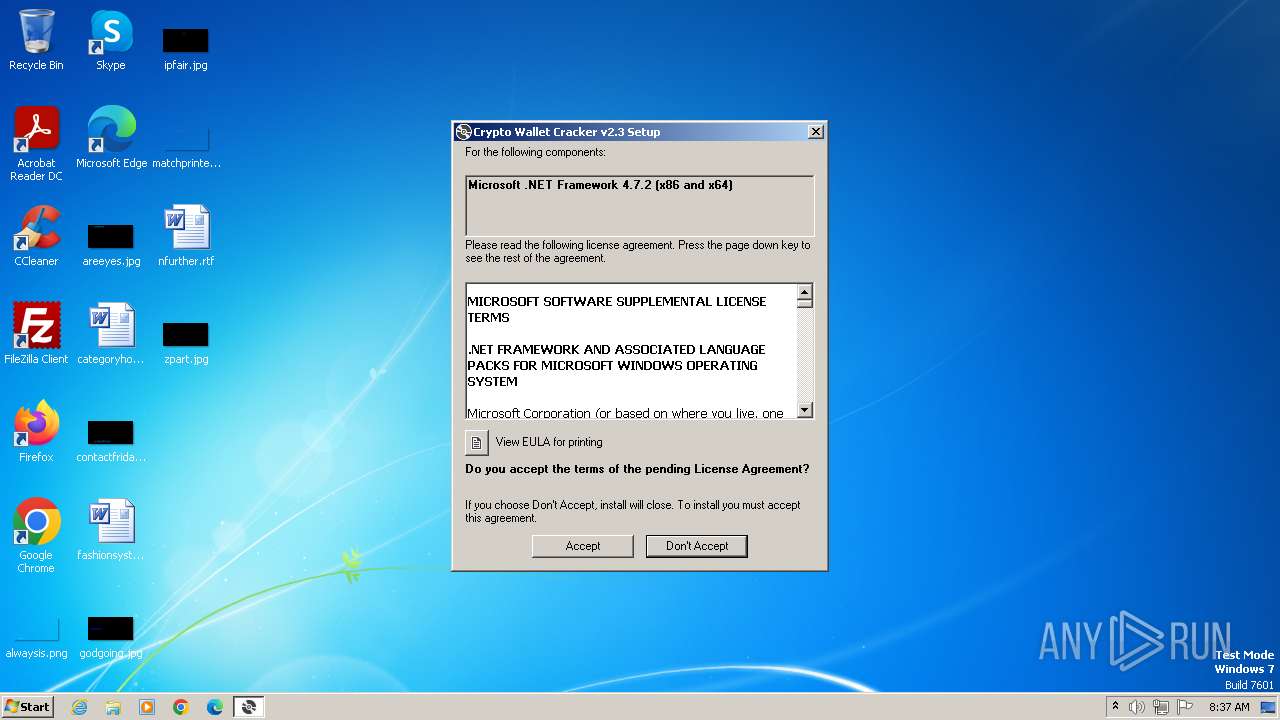
Task: Open Internet Explorer from the taskbar
Action: click(x=79, y=707)
